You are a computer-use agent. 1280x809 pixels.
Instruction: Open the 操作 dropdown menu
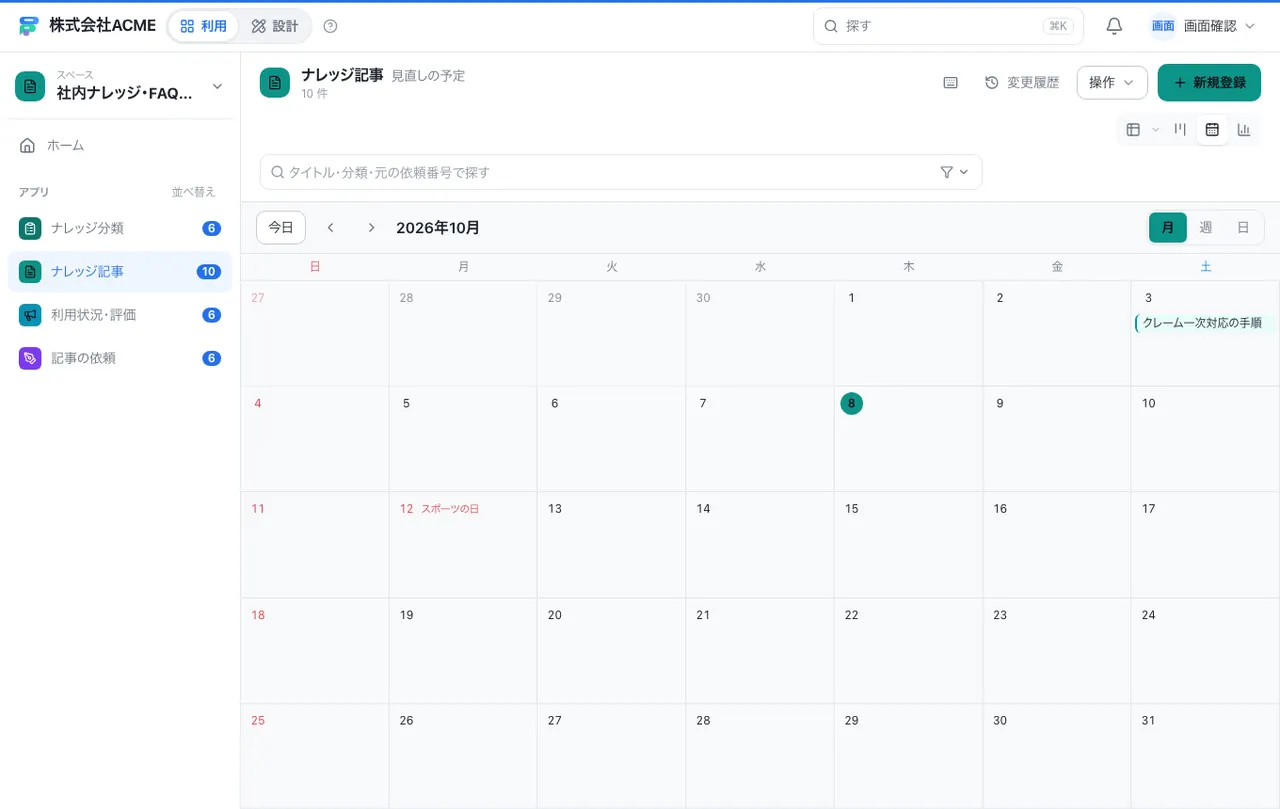click(x=1112, y=83)
